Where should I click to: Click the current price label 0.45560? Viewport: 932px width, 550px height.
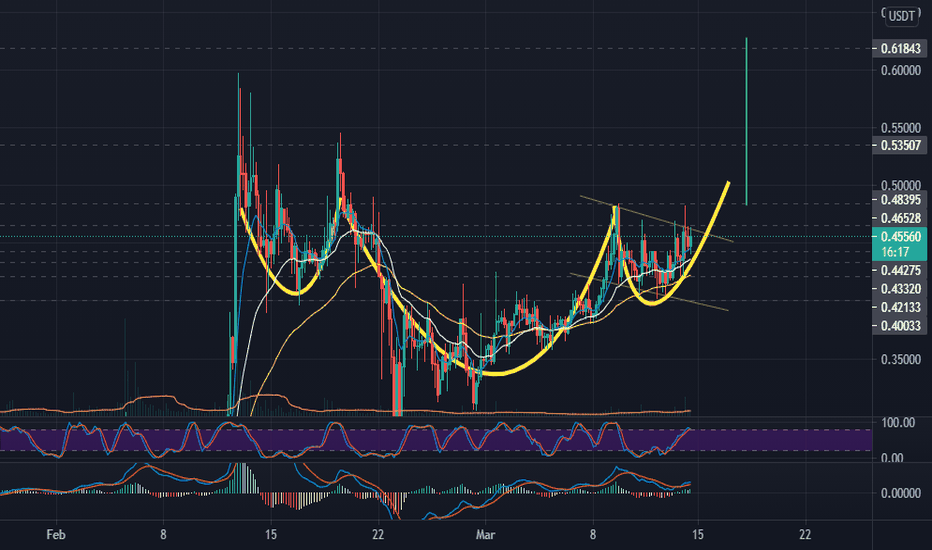point(899,237)
